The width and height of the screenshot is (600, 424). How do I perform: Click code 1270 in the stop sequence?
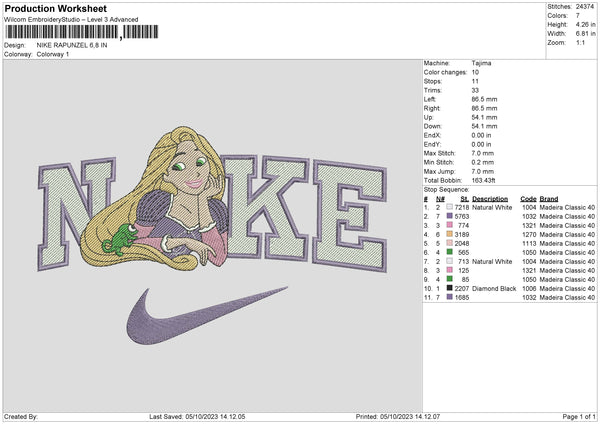coord(529,235)
